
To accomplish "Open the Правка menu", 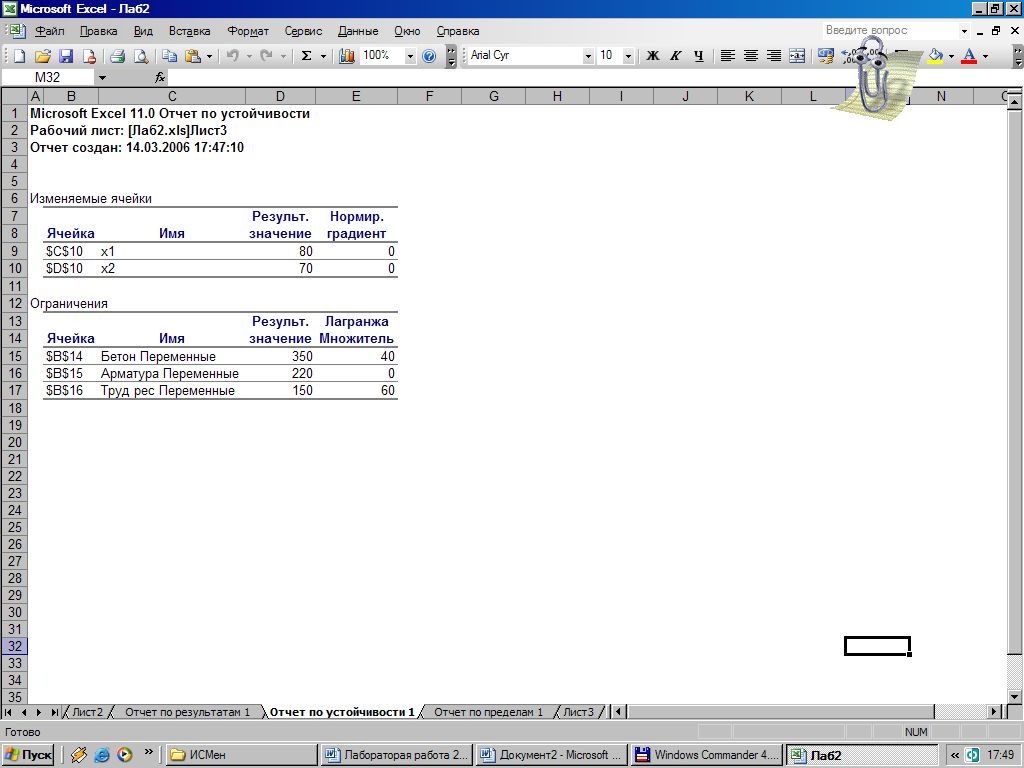I will pyautogui.click(x=99, y=31).
